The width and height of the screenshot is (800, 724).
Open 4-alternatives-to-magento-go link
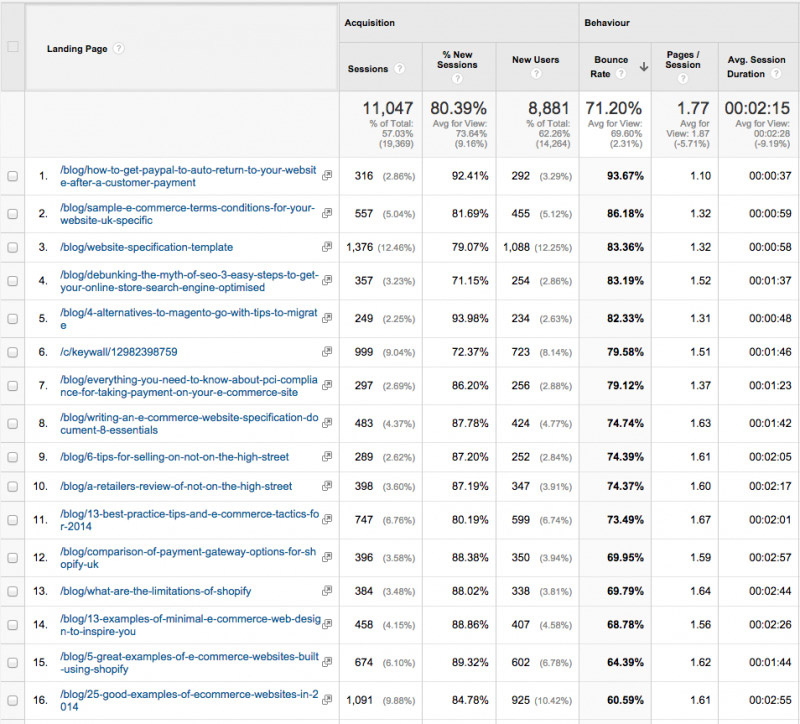[189, 319]
